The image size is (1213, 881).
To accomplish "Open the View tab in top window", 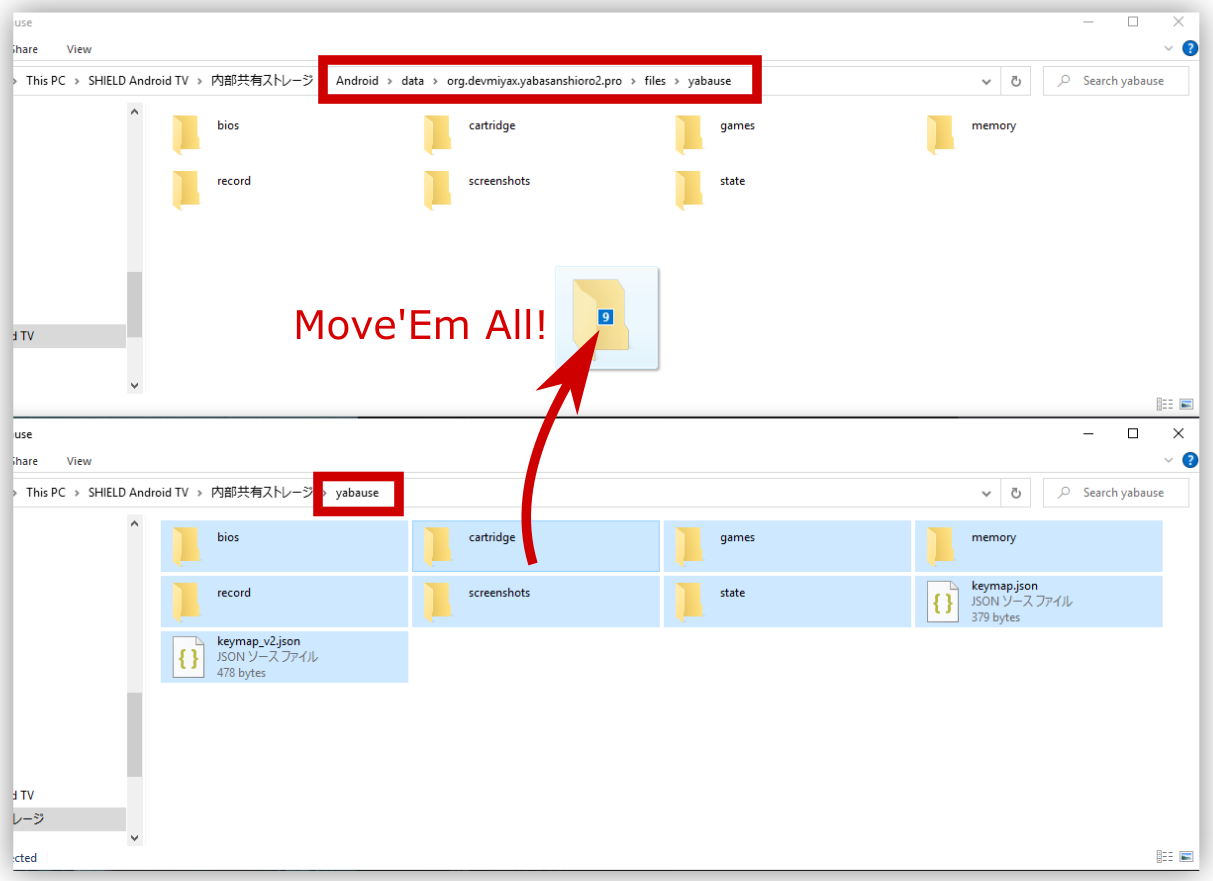I will [x=79, y=49].
